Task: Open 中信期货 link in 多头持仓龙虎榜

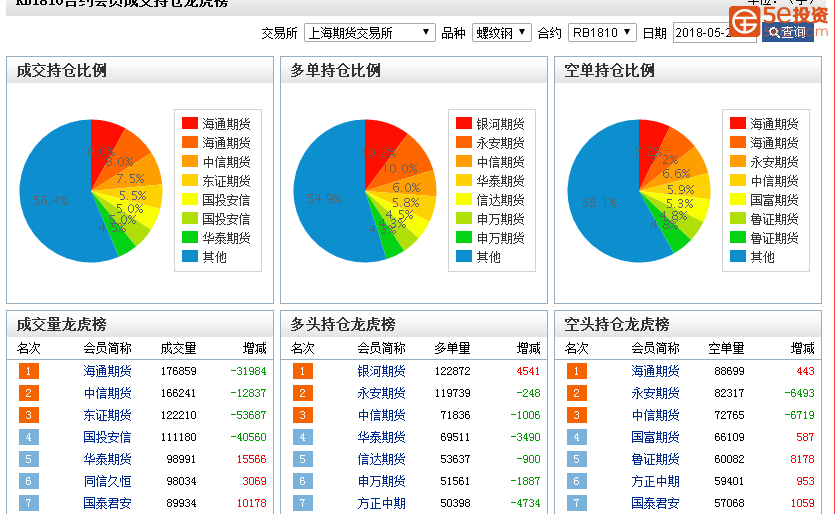Action: 381,415
